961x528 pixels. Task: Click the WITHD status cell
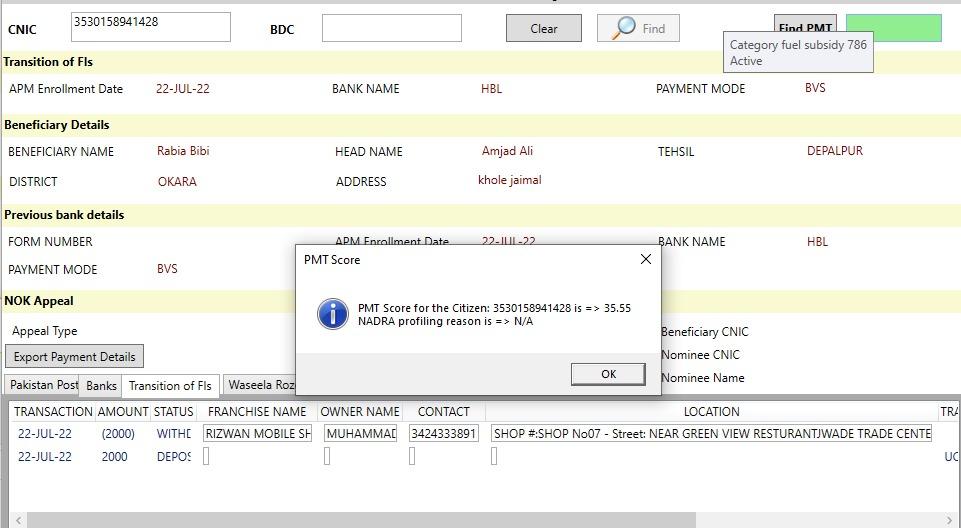174,434
